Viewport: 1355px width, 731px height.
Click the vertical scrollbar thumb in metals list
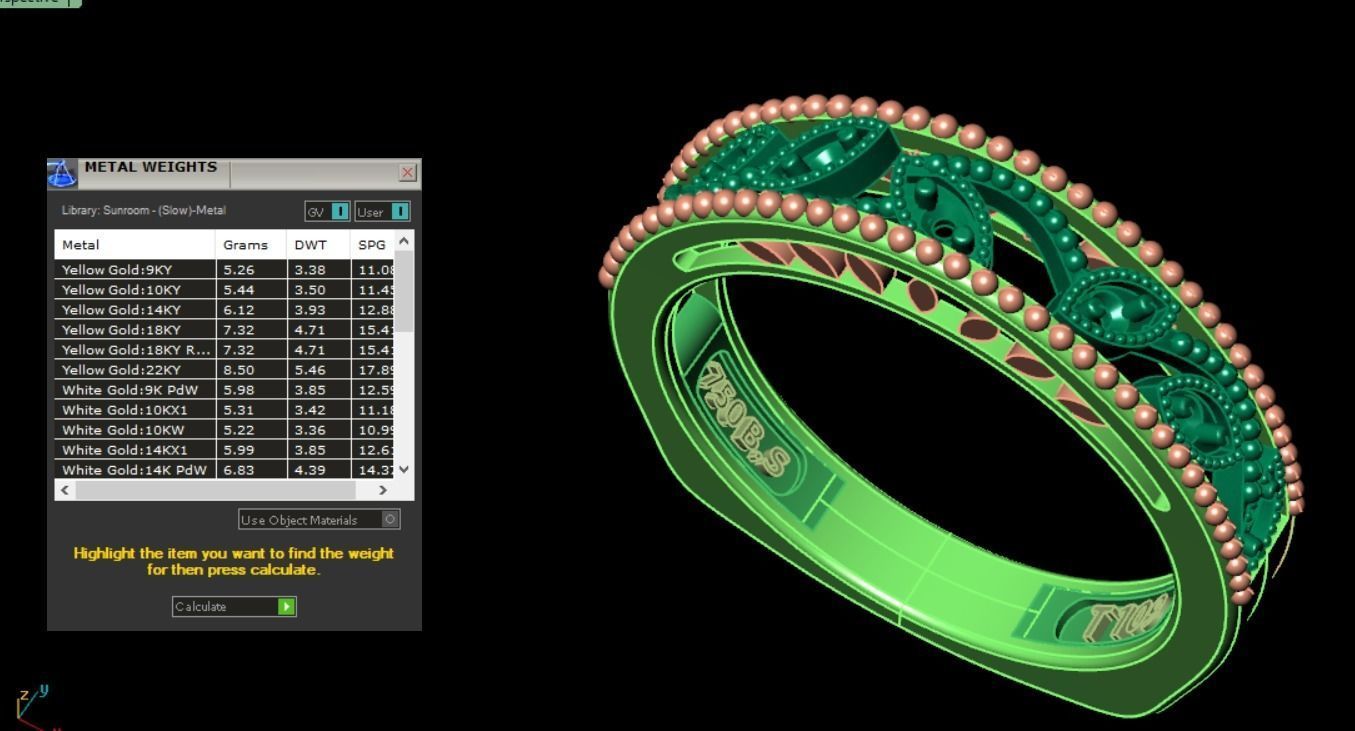point(404,292)
